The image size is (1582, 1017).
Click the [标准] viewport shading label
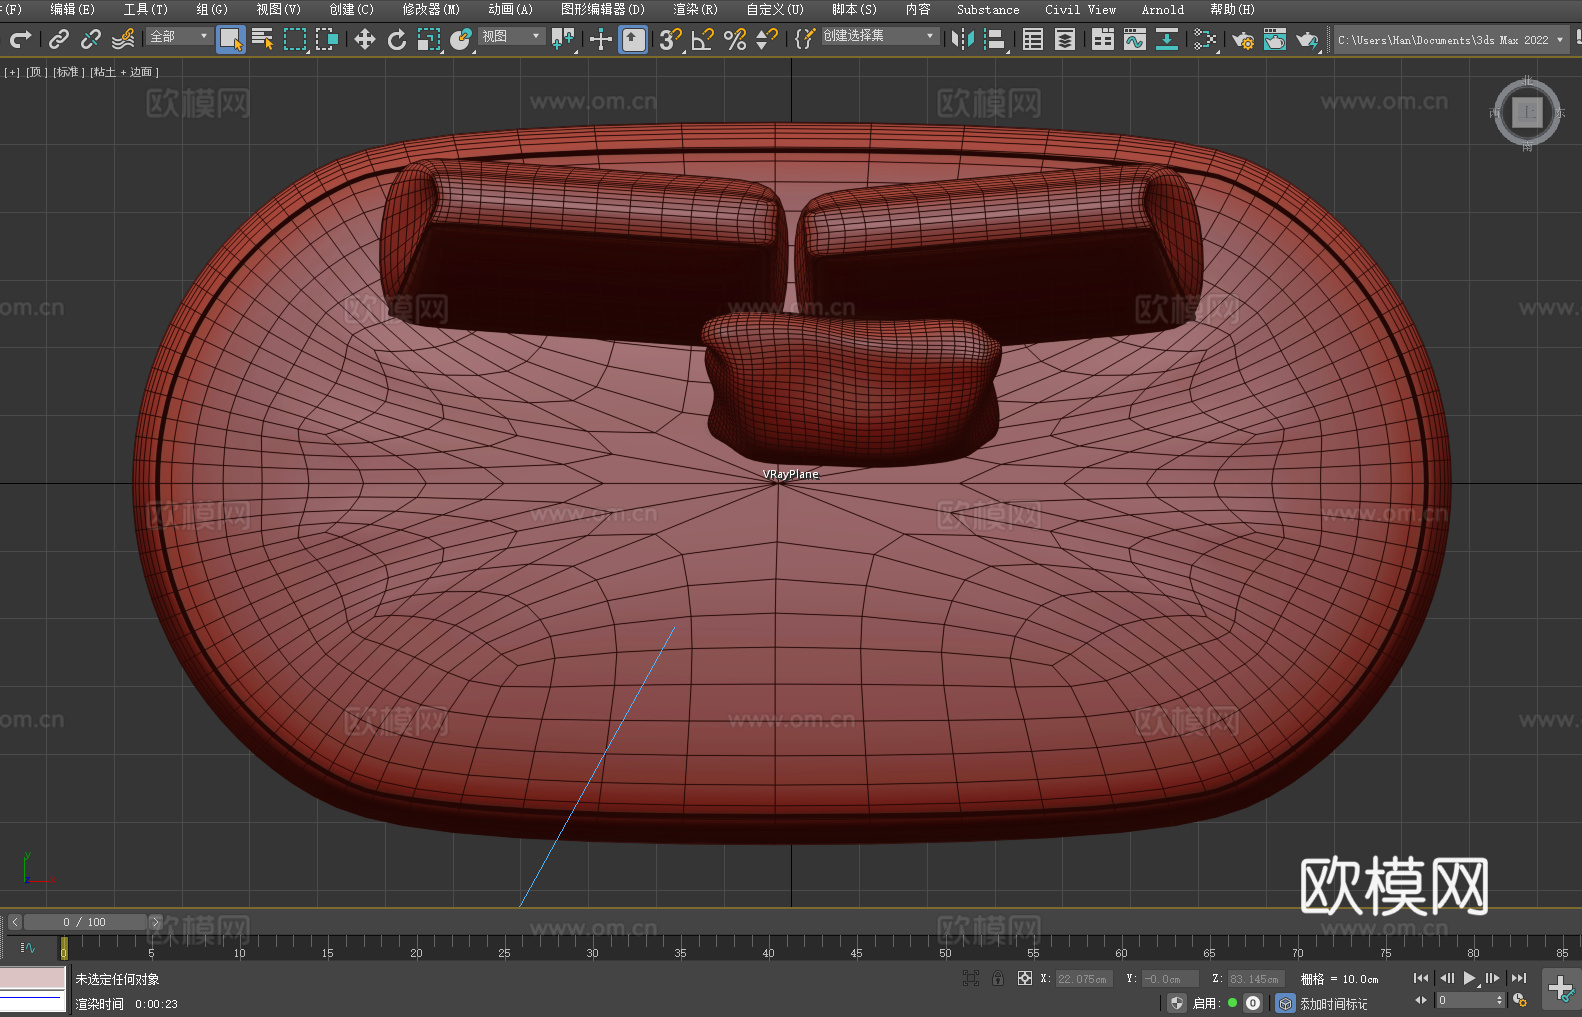click(68, 72)
